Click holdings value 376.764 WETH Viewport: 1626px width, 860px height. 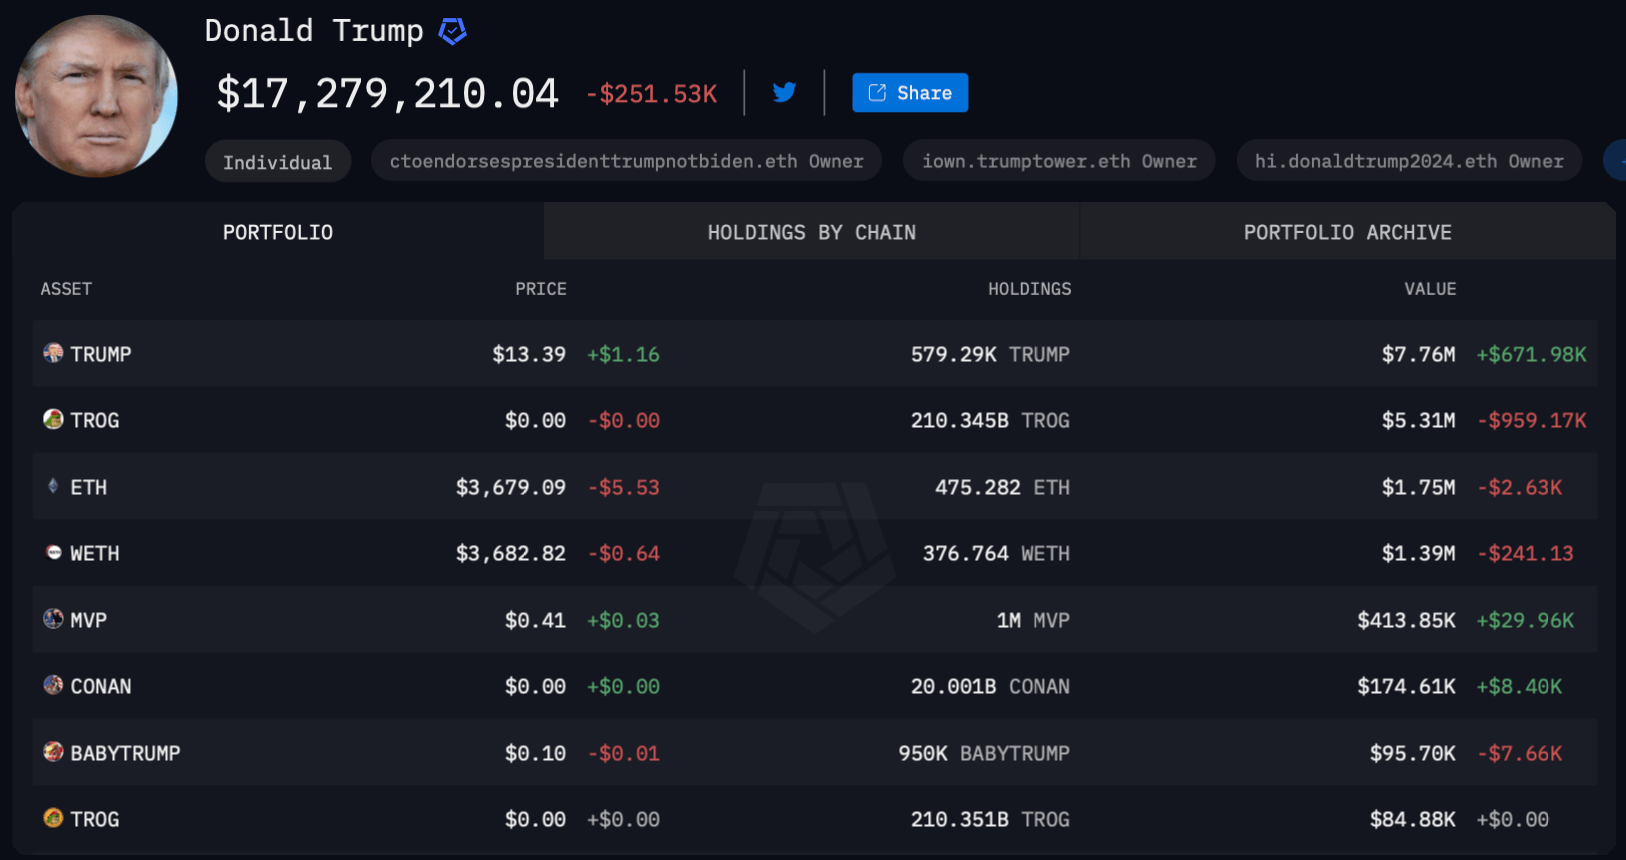996,553
